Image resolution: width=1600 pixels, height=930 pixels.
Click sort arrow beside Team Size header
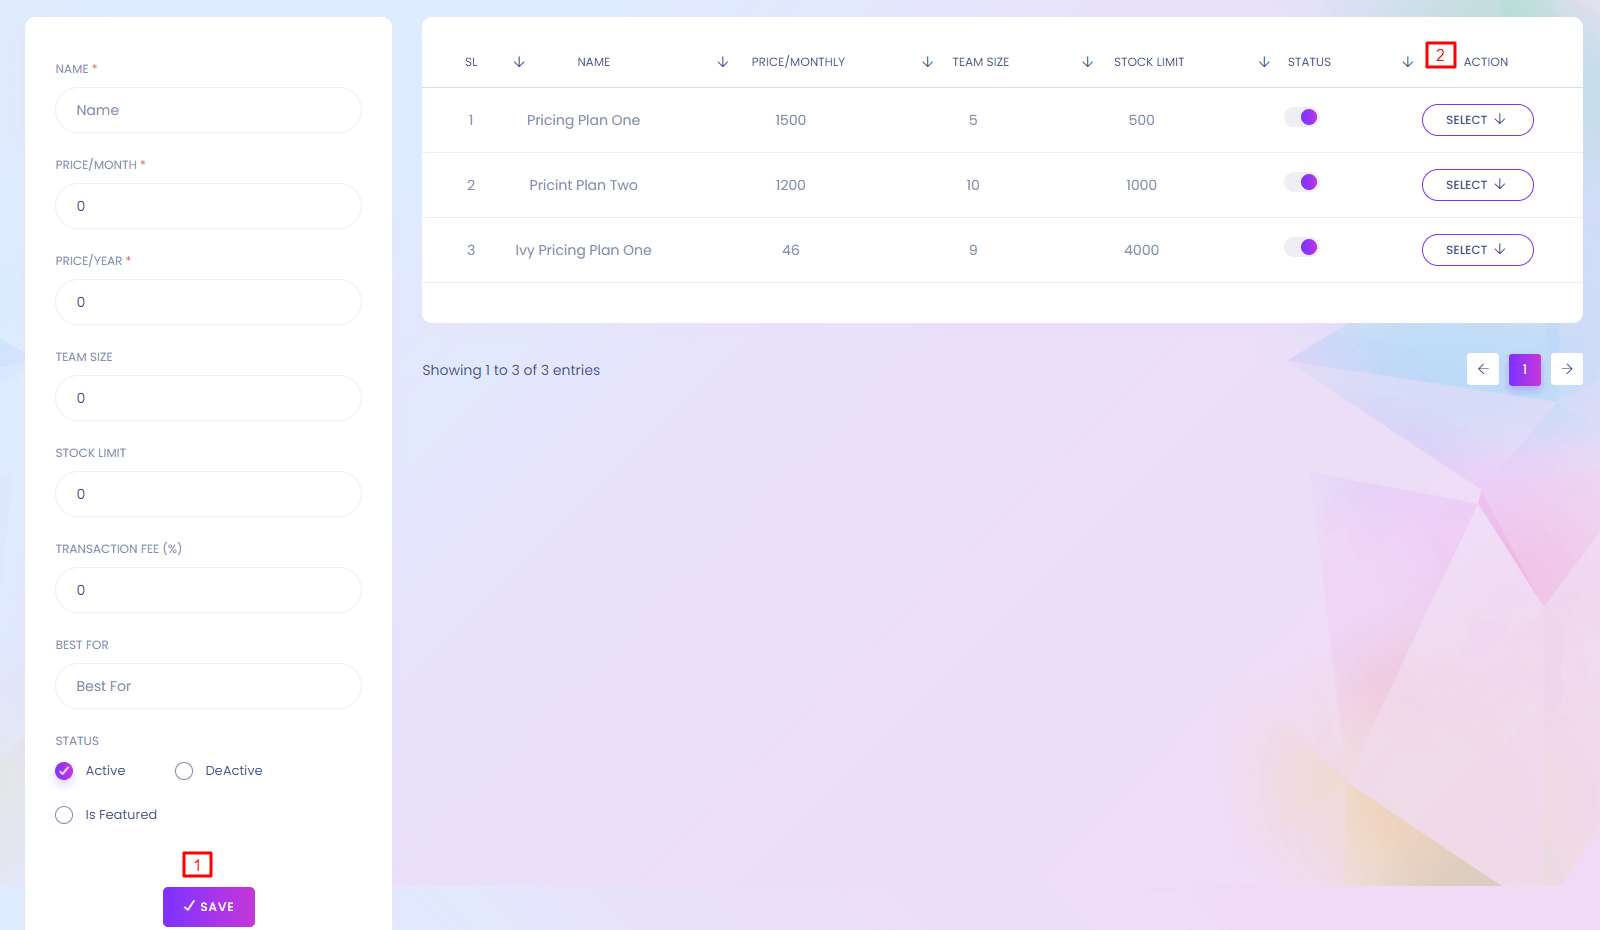click(928, 62)
